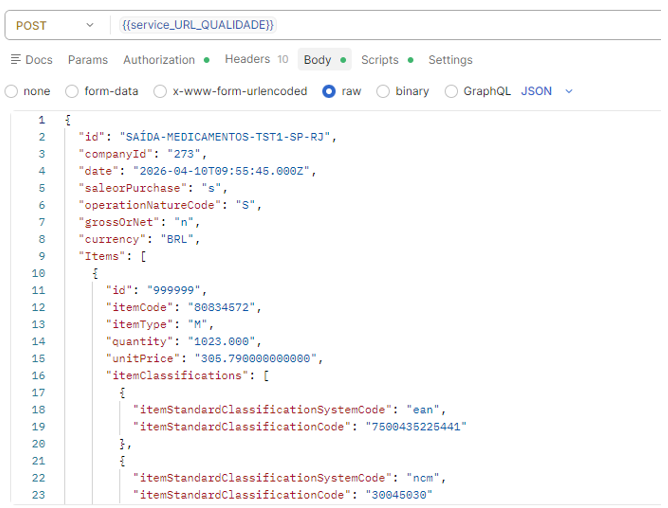
Task: Click the "999999" id value
Action: pos(173,290)
